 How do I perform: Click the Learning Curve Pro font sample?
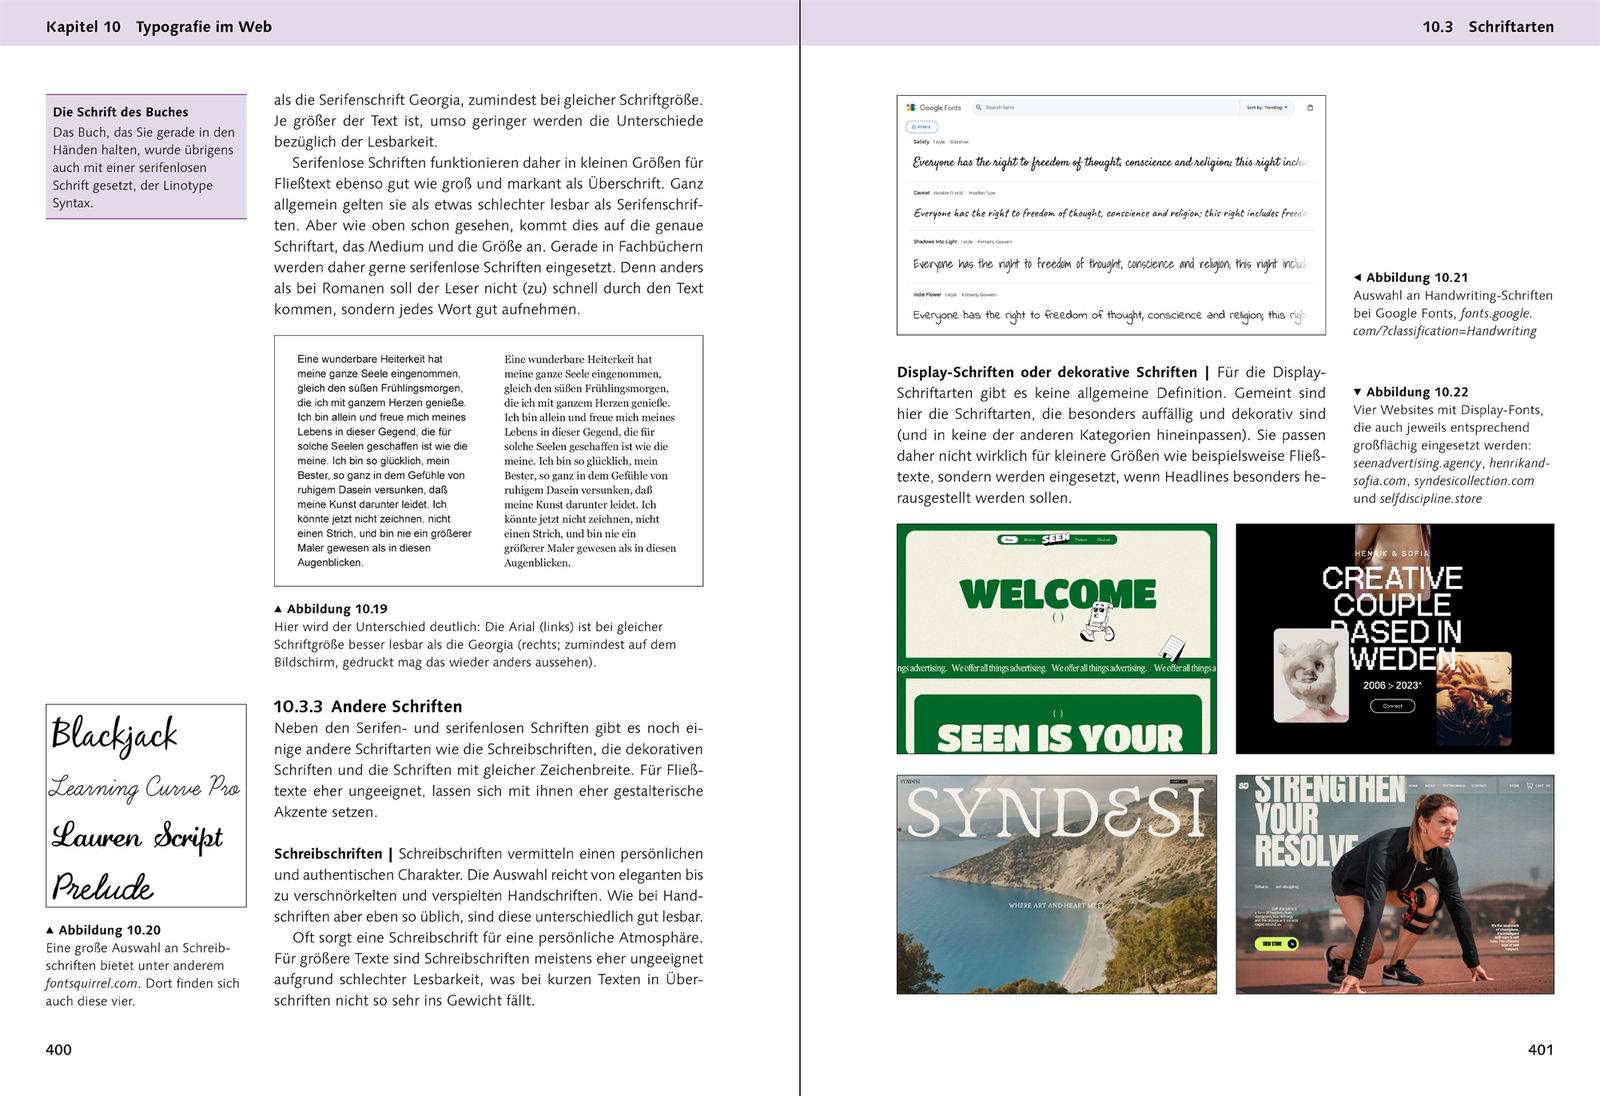tap(145, 788)
